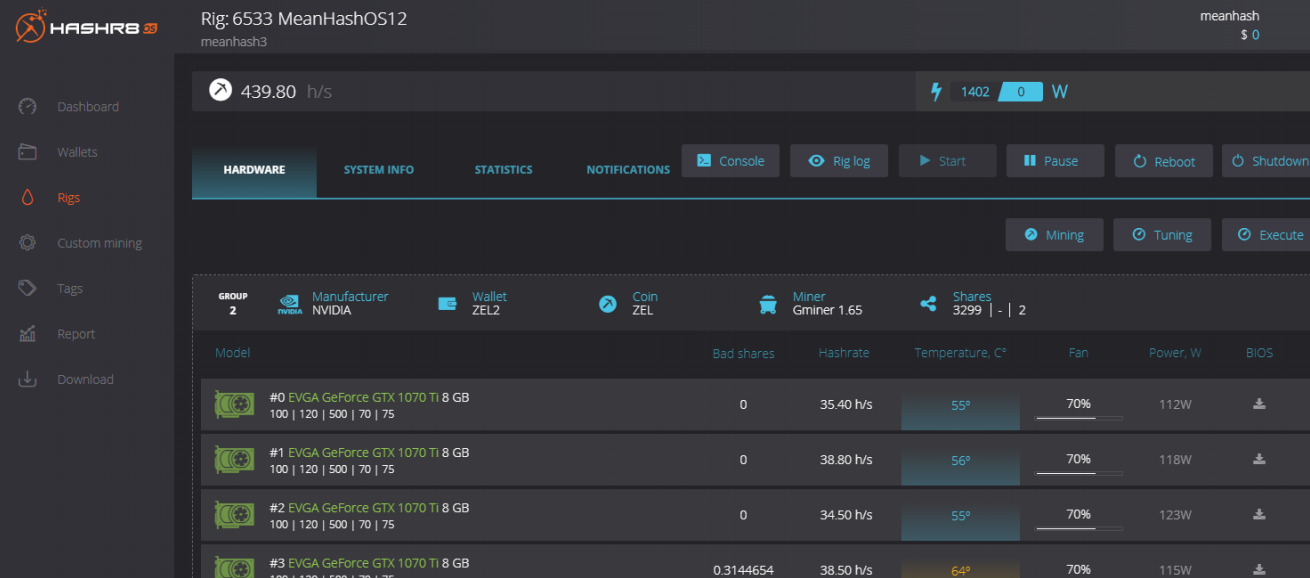This screenshot has height=578, width=1310.
Task: Download BIOS for GPU #1
Action: click(1260, 459)
